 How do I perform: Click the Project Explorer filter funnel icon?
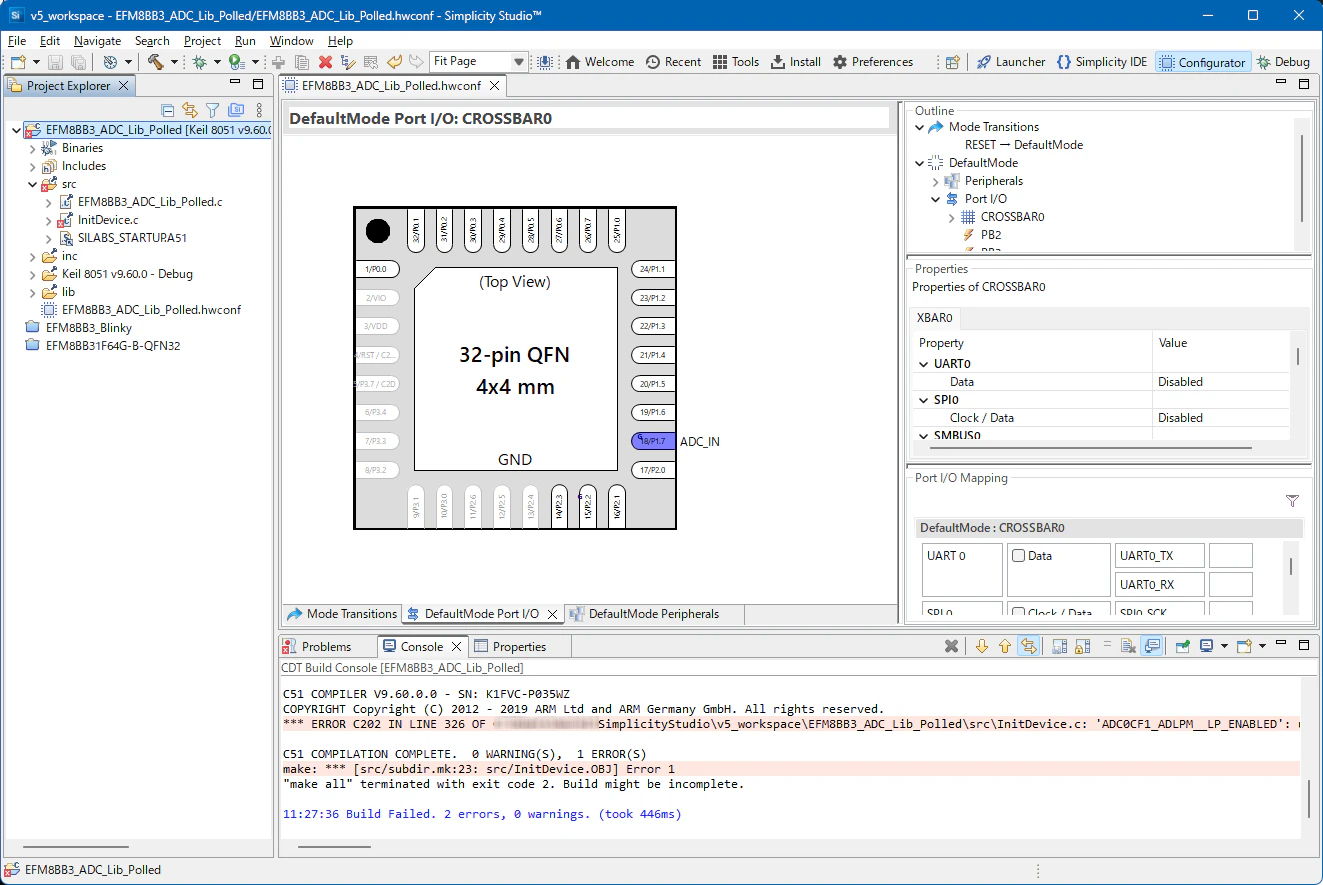(212, 110)
